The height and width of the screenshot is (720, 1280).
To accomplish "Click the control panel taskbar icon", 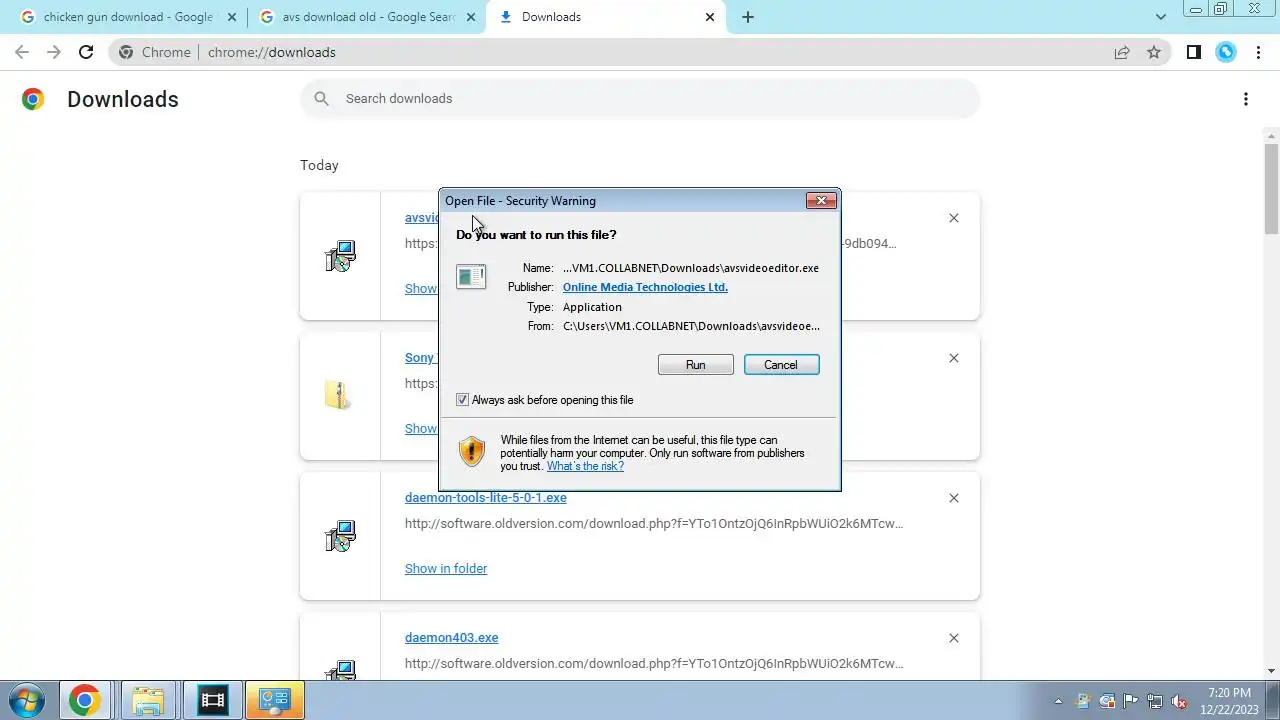I will 275,700.
